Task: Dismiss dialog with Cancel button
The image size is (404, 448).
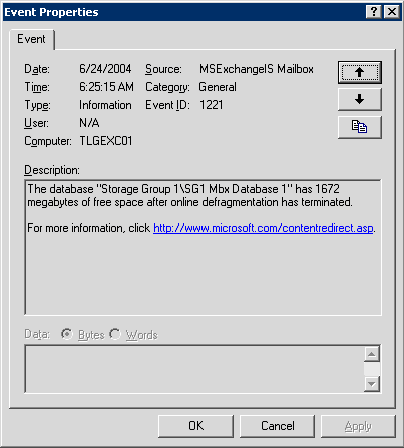Action: click(278, 426)
